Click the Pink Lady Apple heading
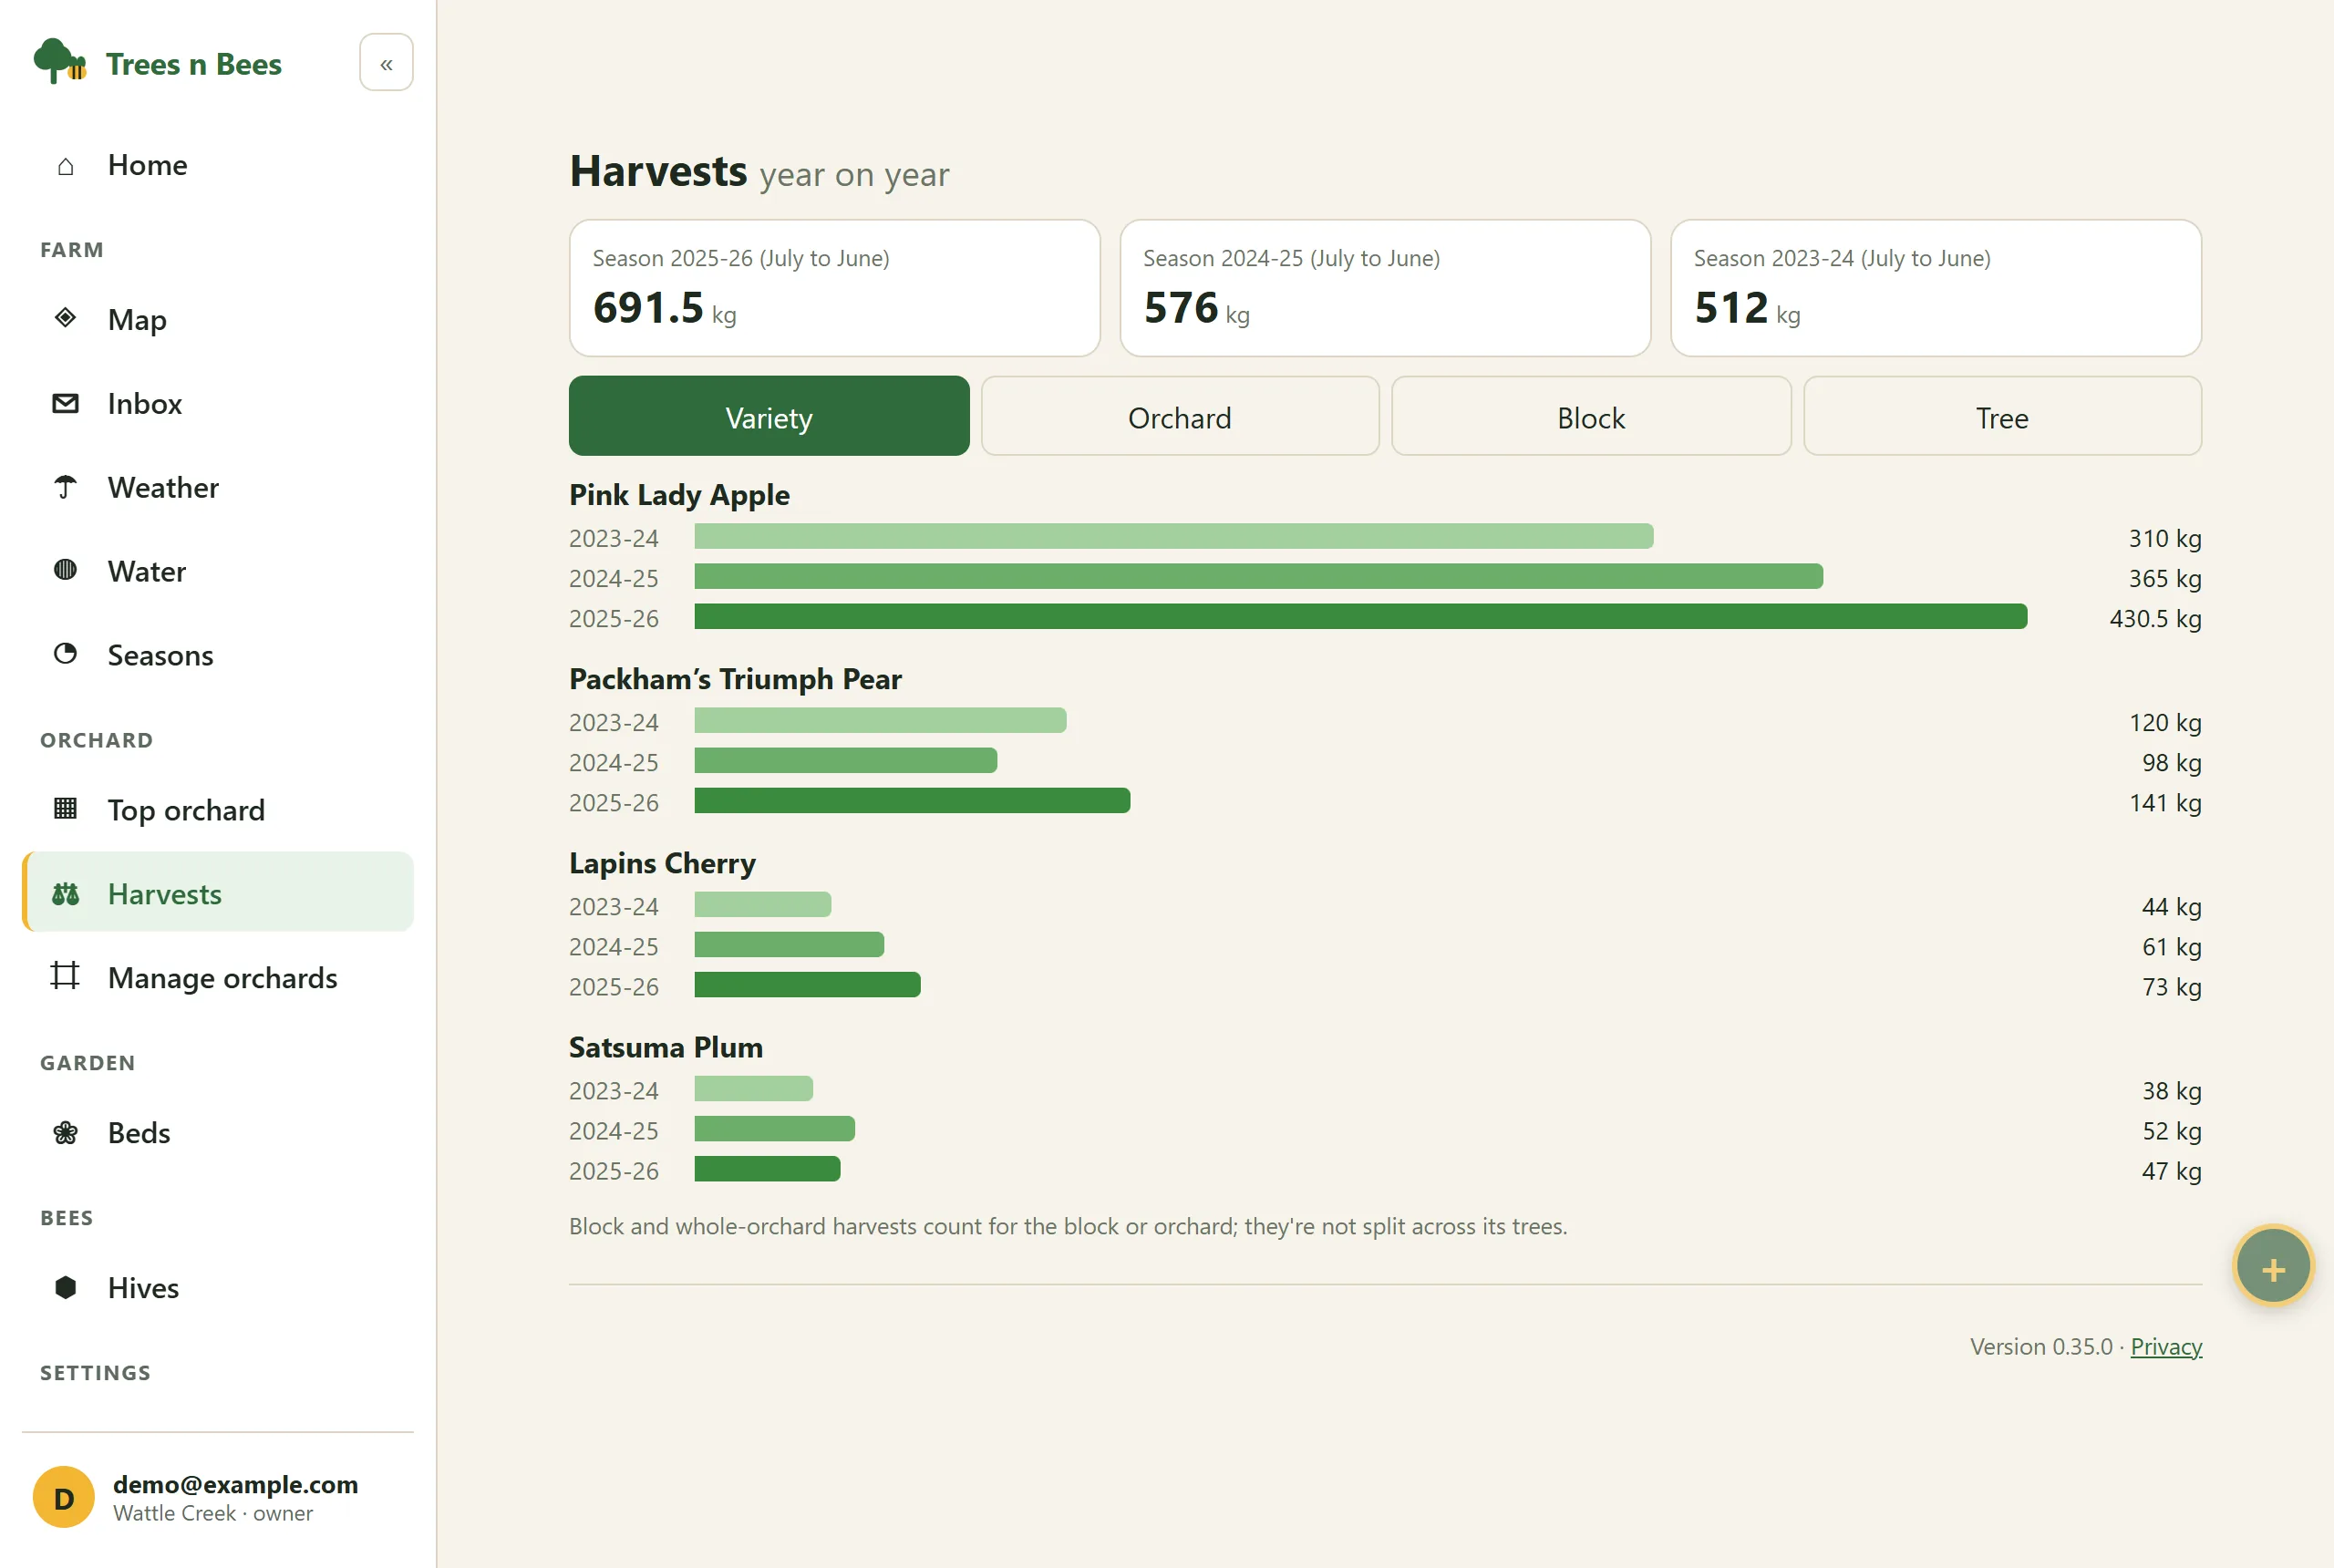Viewport: 2334px width, 1568px height. (679, 495)
